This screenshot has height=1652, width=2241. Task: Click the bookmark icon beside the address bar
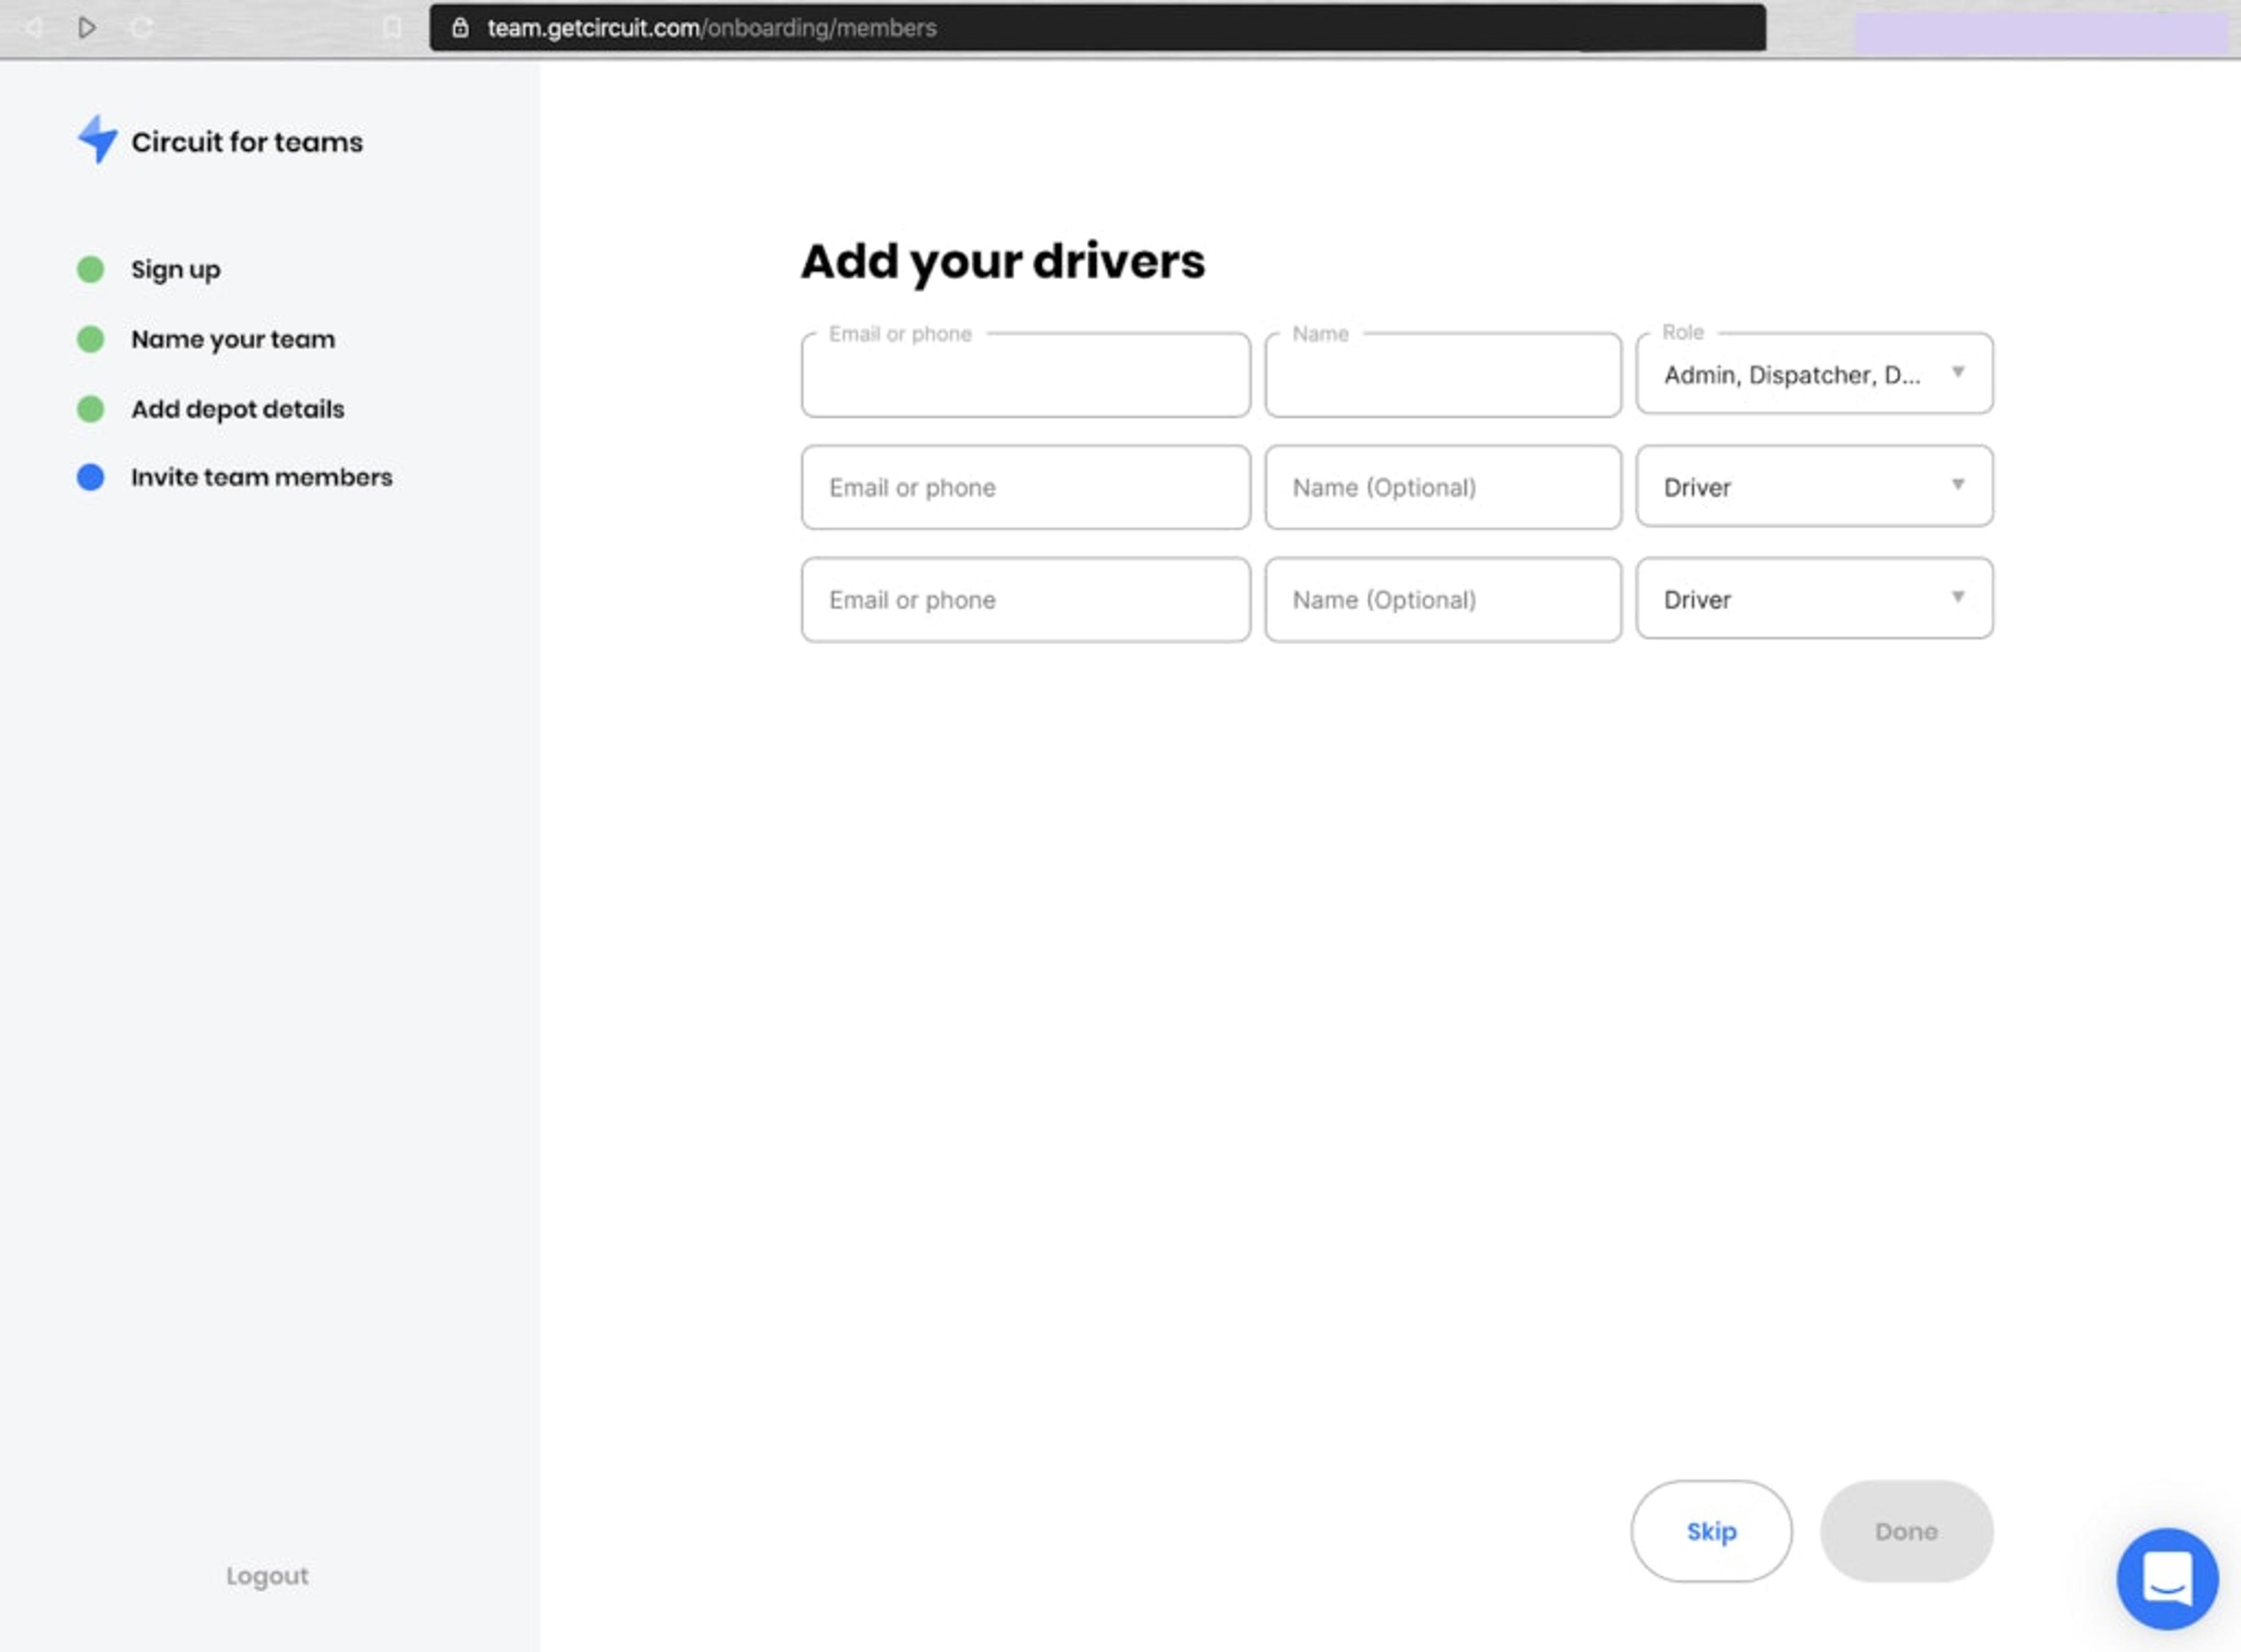point(392,27)
